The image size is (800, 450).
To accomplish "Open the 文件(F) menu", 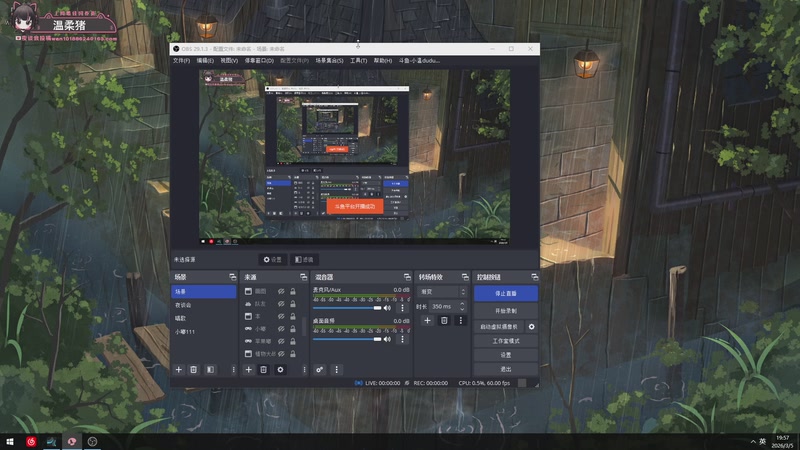I will [181, 61].
